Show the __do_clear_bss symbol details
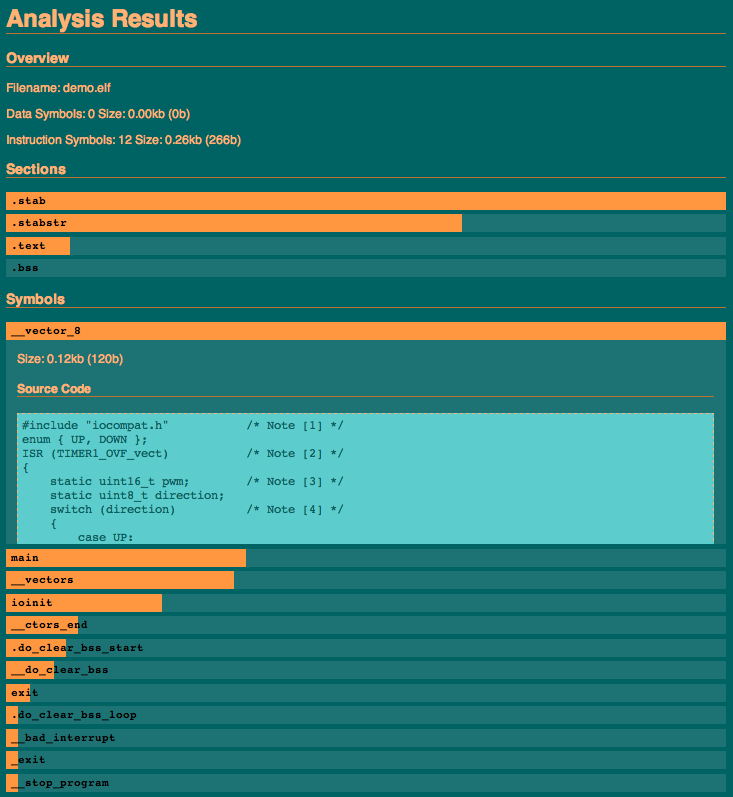Viewport: 733px width, 797px height. point(366,670)
